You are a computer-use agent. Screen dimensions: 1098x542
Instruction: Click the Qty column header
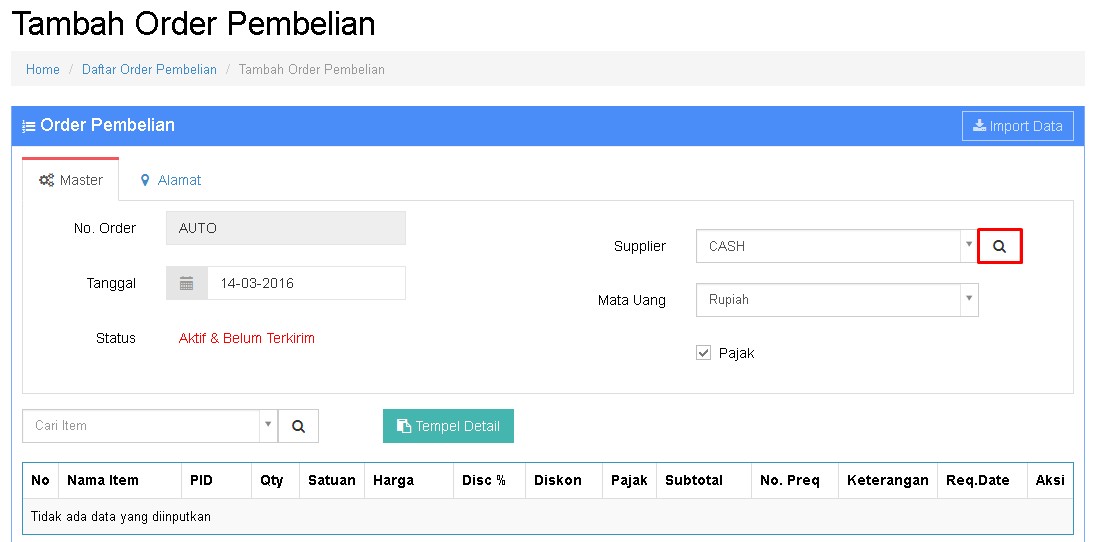(272, 481)
